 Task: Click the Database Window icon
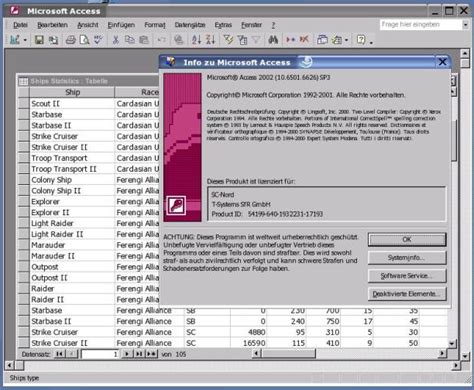[322, 40]
